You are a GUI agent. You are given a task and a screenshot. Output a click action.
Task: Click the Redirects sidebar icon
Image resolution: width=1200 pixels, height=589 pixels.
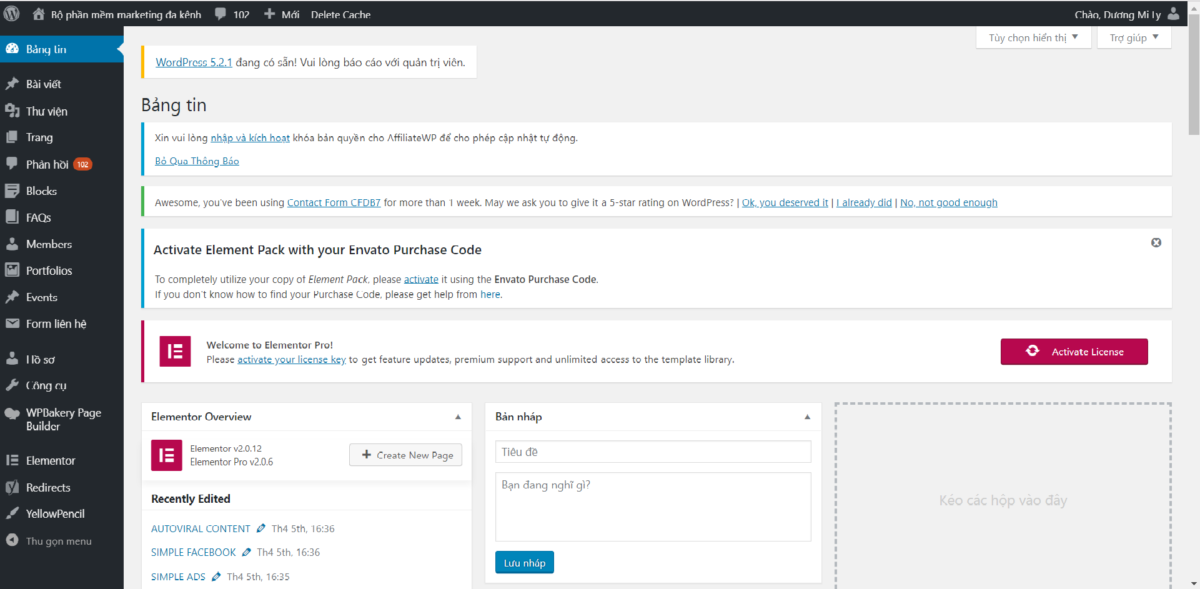point(12,487)
